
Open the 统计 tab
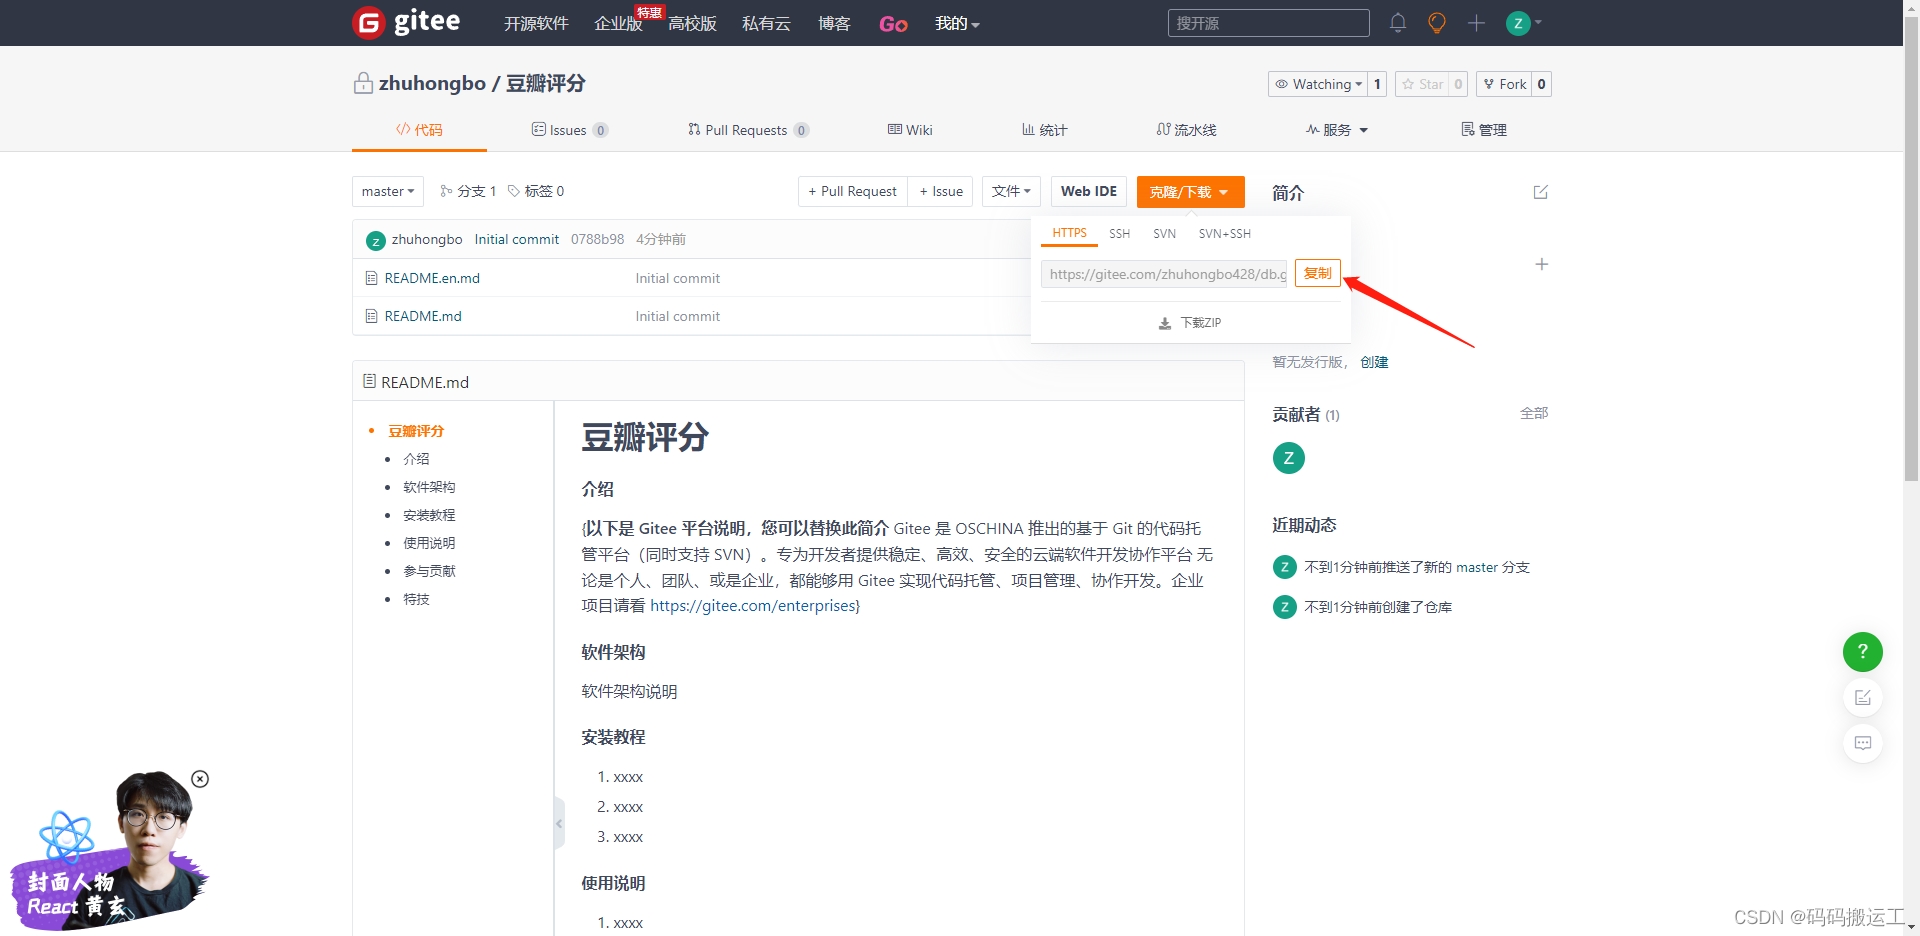[x=1044, y=130]
